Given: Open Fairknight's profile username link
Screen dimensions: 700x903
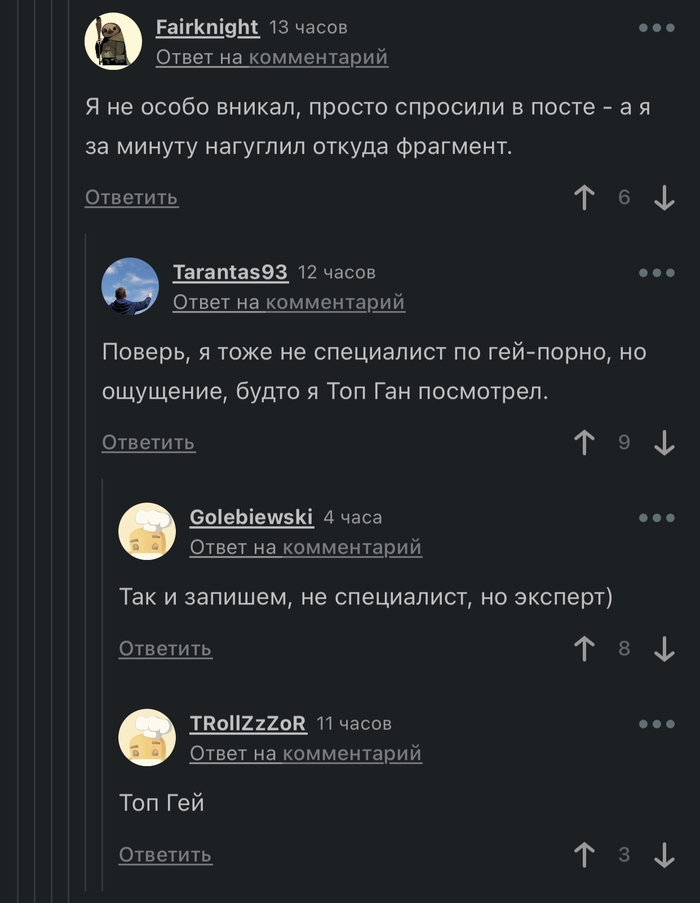Looking at the screenshot, I should 207,27.
